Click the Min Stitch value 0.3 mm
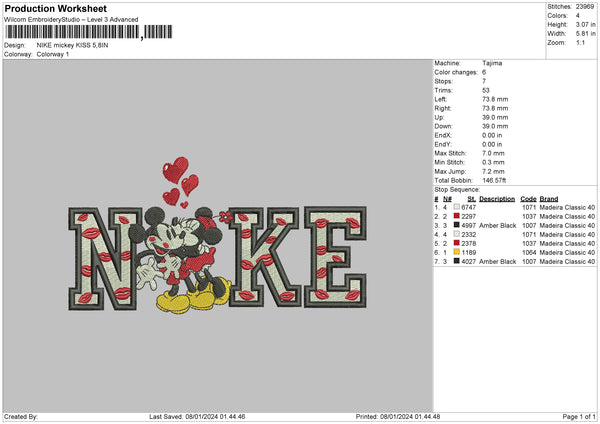 (x=493, y=162)
